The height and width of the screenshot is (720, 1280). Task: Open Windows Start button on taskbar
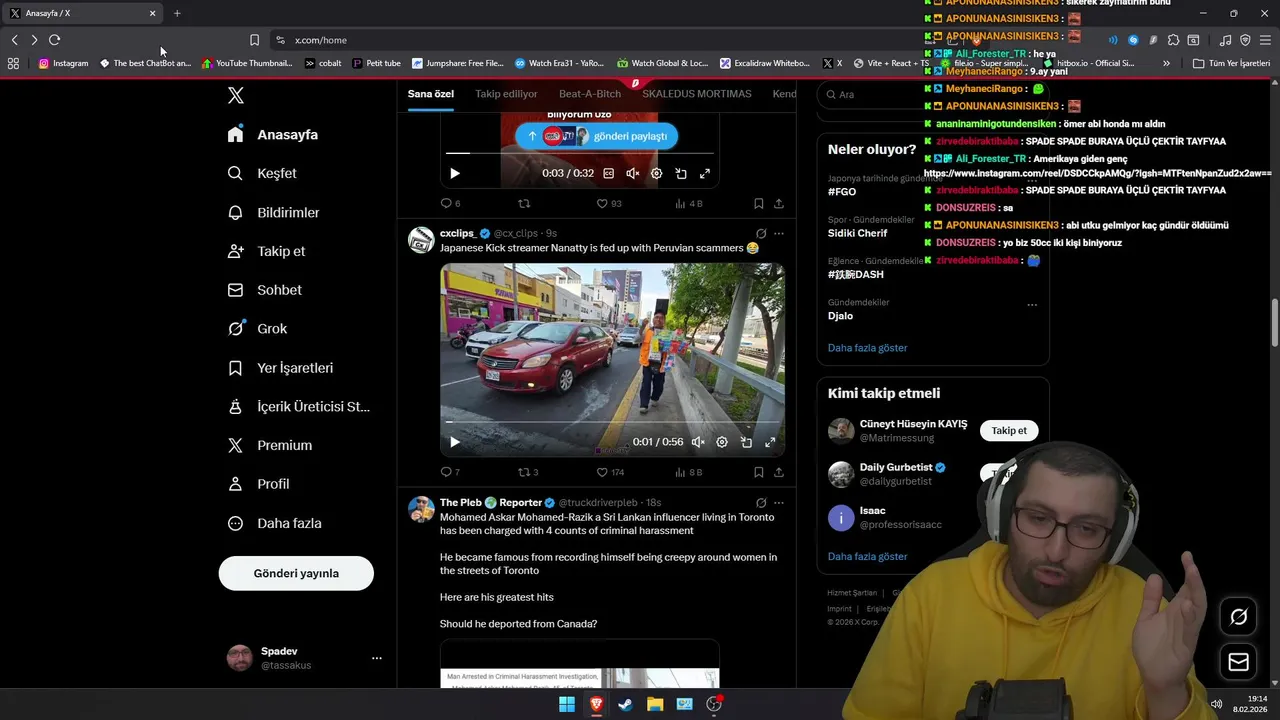tap(567, 704)
